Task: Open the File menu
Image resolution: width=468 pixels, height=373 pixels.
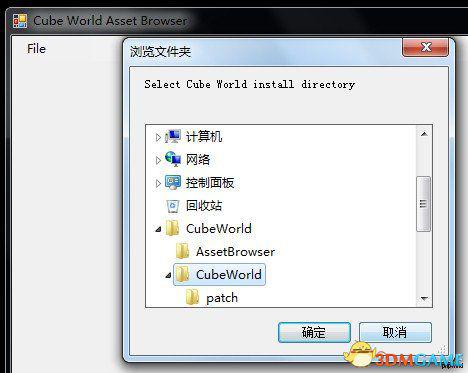Action: (36, 49)
